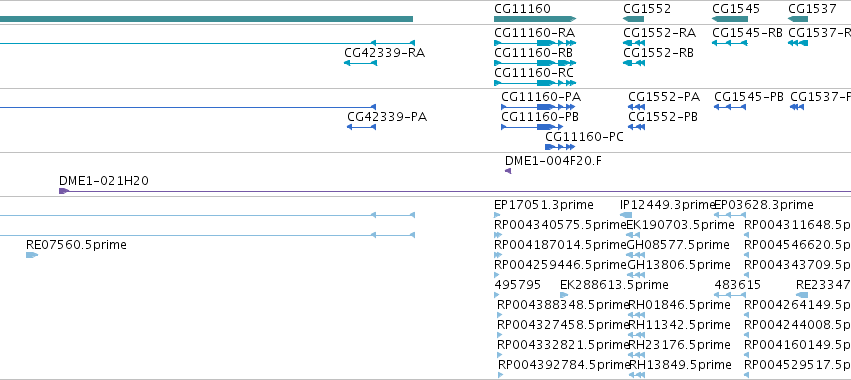Click the CG42339-RA transcript glyph
The image size is (851, 380).
pos(360,63)
